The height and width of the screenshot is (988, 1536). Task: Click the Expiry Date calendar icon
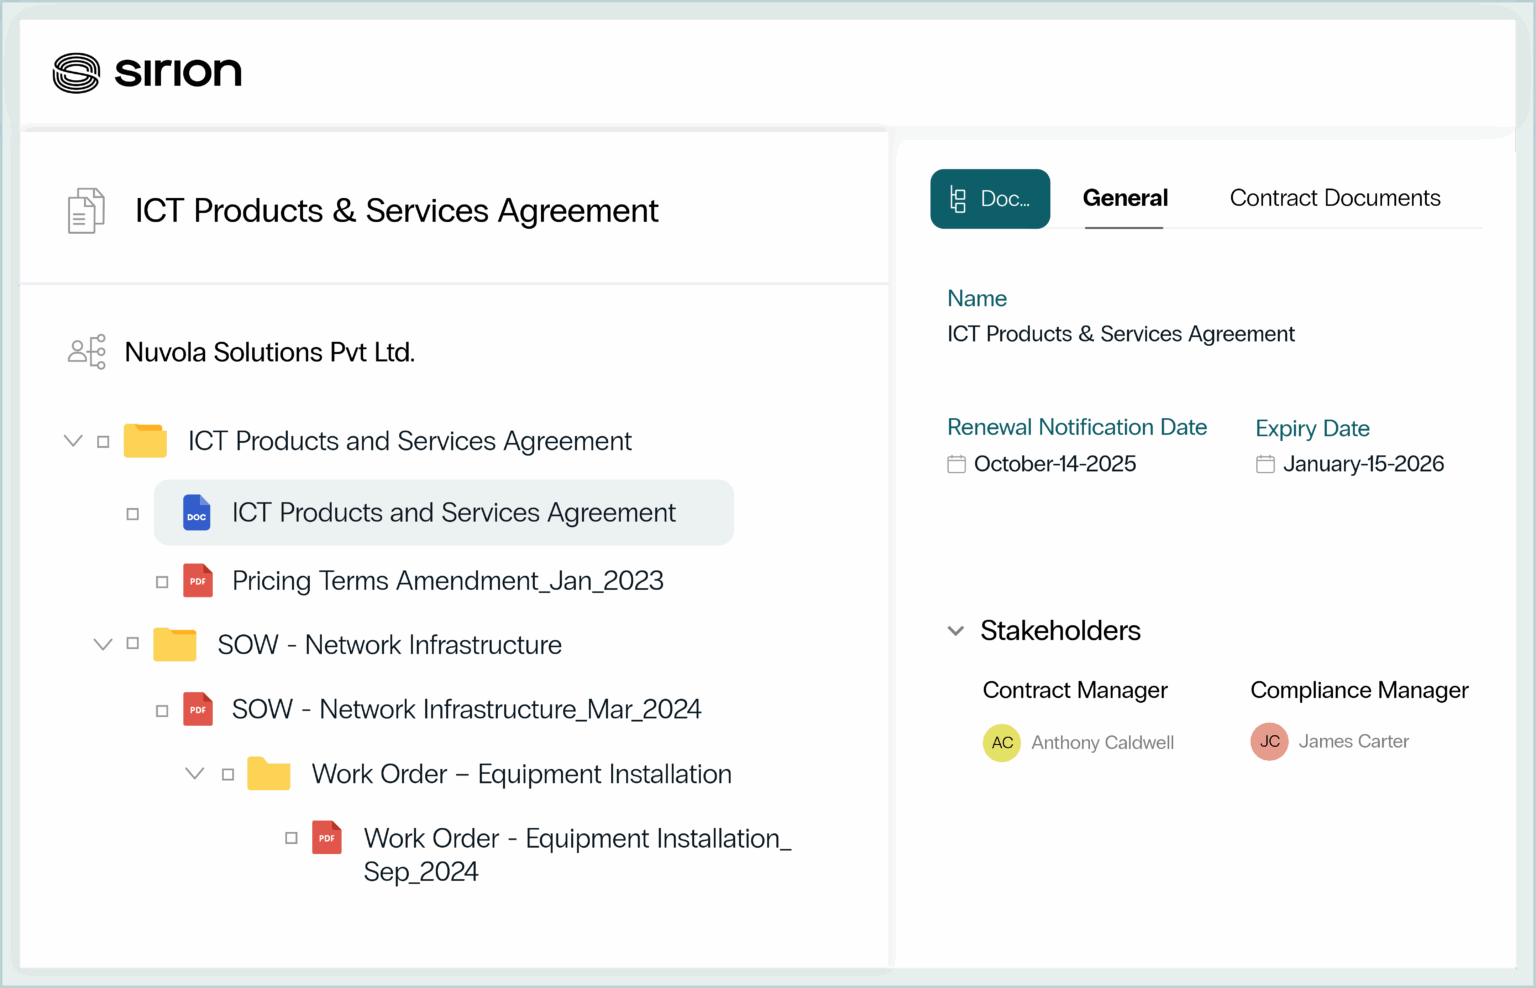click(1265, 464)
